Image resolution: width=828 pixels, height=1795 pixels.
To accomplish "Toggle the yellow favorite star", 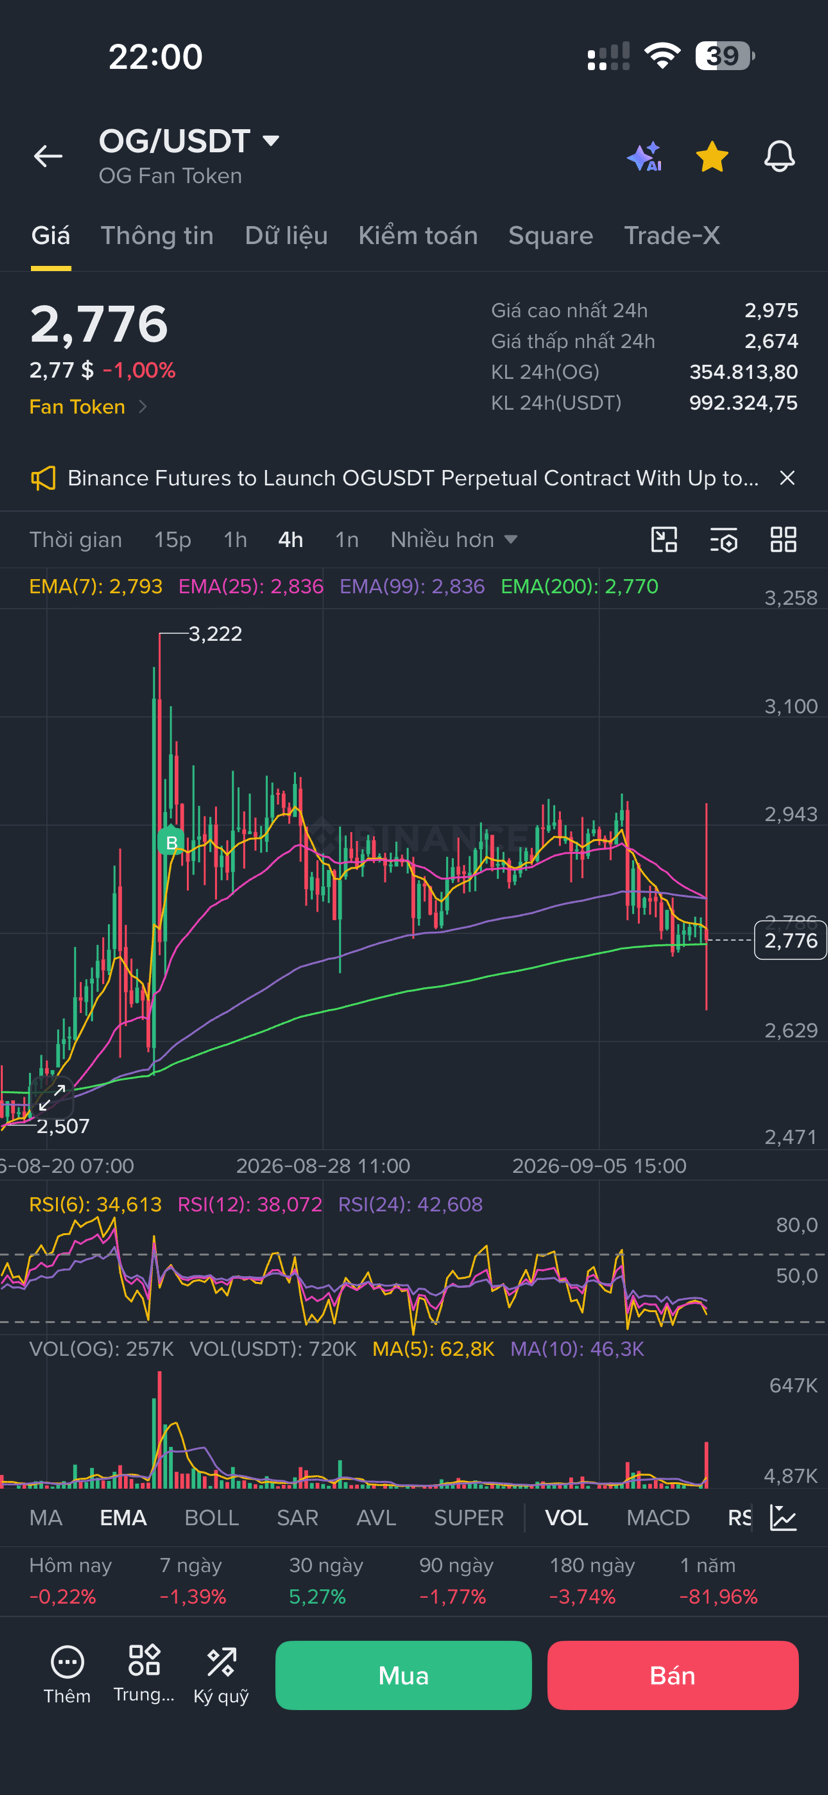I will point(712,157).
